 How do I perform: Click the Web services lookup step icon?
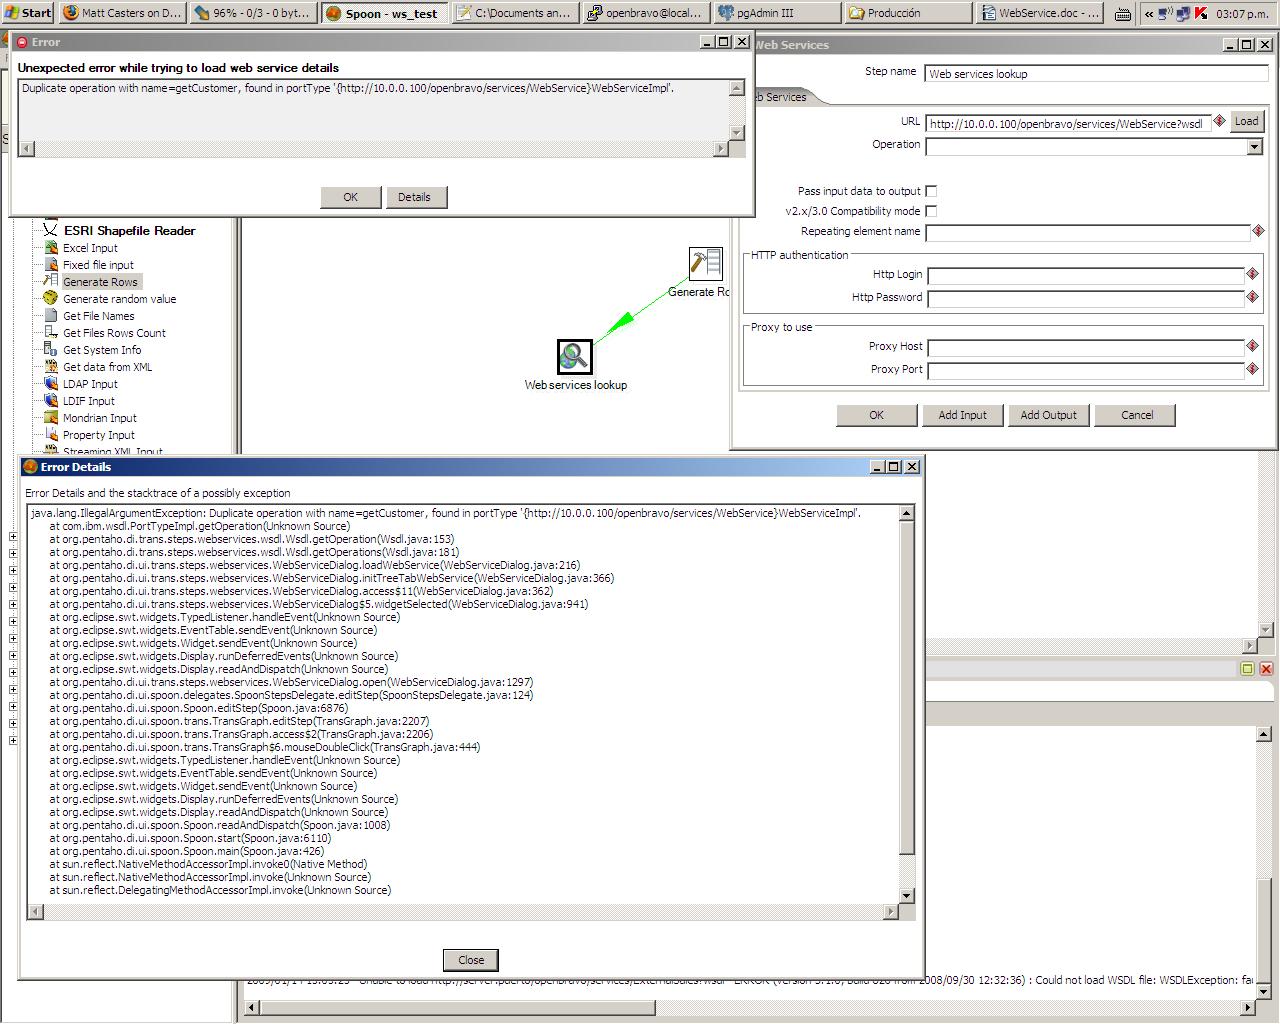[574, 357]
